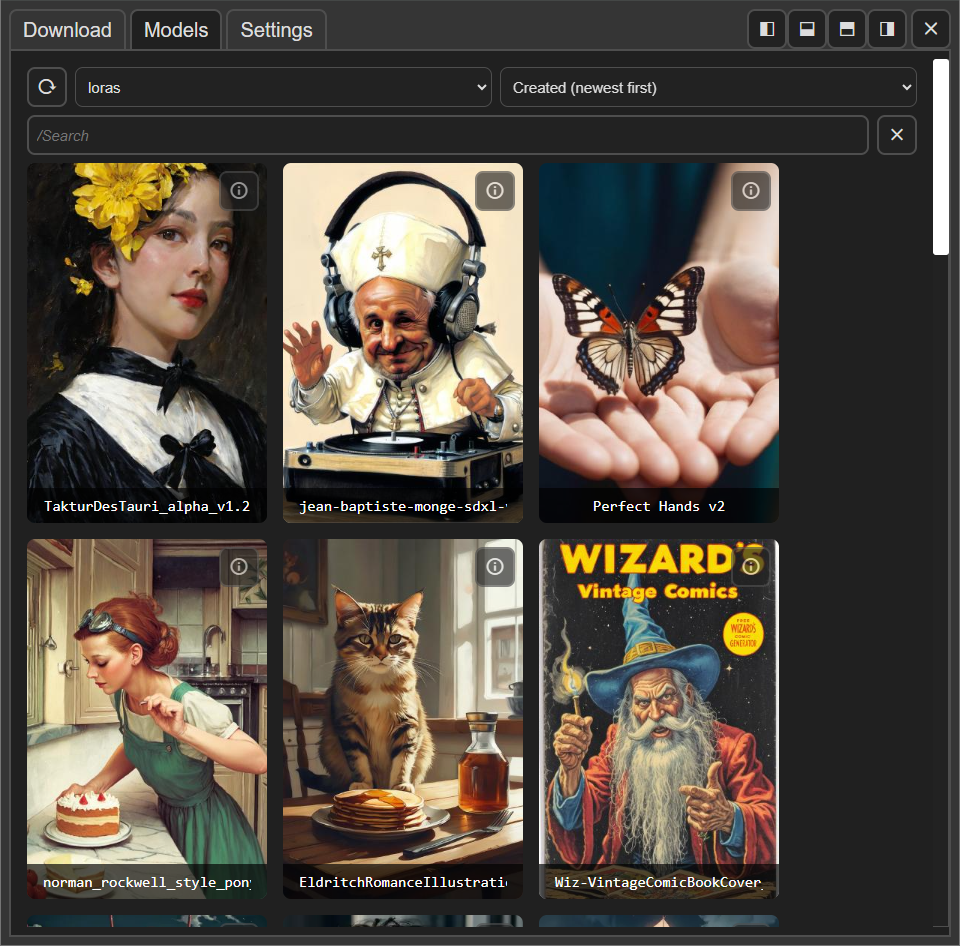Open the Settings tab
The width and height of the screenshot is (960, 946).
click(276, 30)
